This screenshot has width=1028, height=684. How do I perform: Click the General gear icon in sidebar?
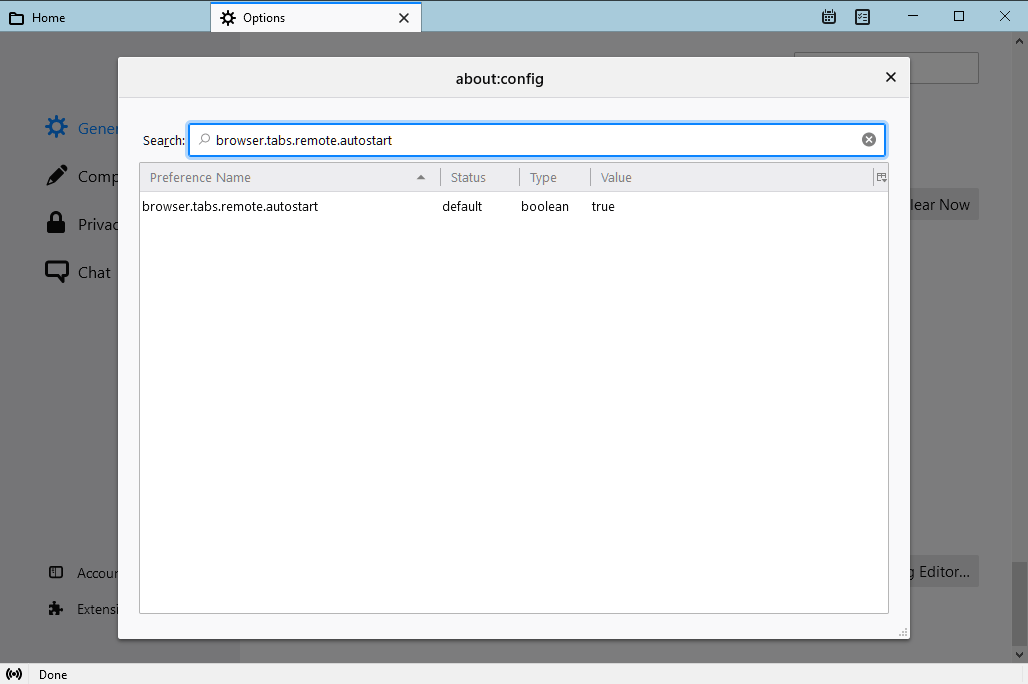click(56, 127)
